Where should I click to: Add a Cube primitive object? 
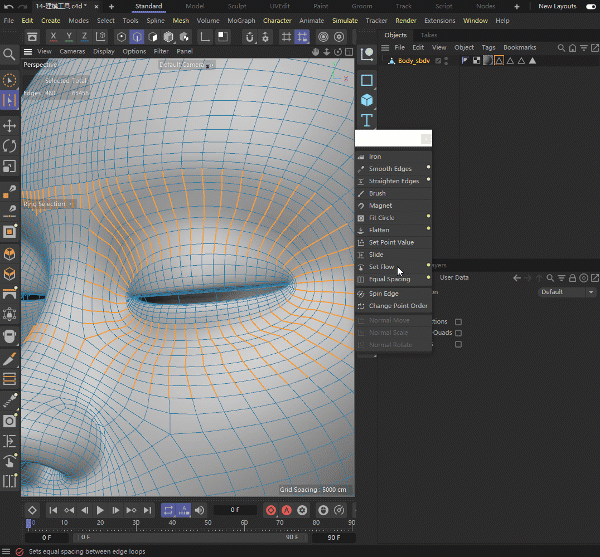click(367, 100)
